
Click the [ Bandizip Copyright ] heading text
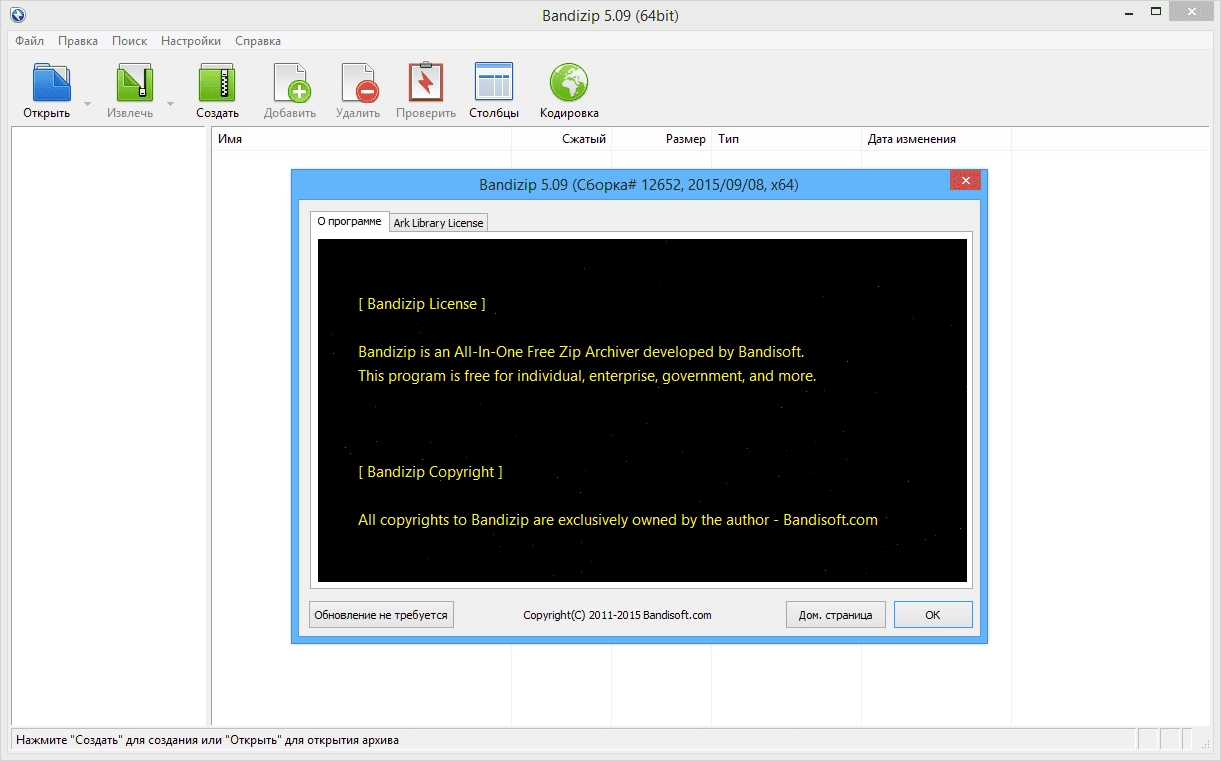pos(430,472)
